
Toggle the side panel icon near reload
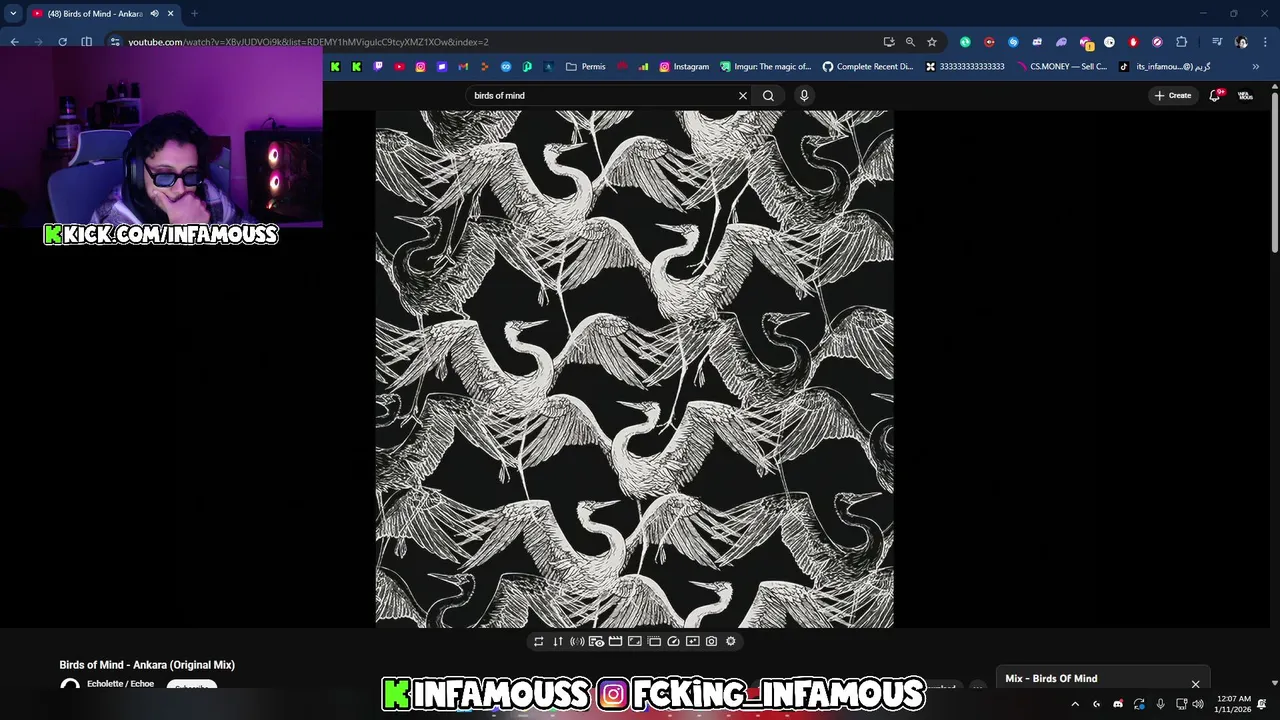coord(86,42)
